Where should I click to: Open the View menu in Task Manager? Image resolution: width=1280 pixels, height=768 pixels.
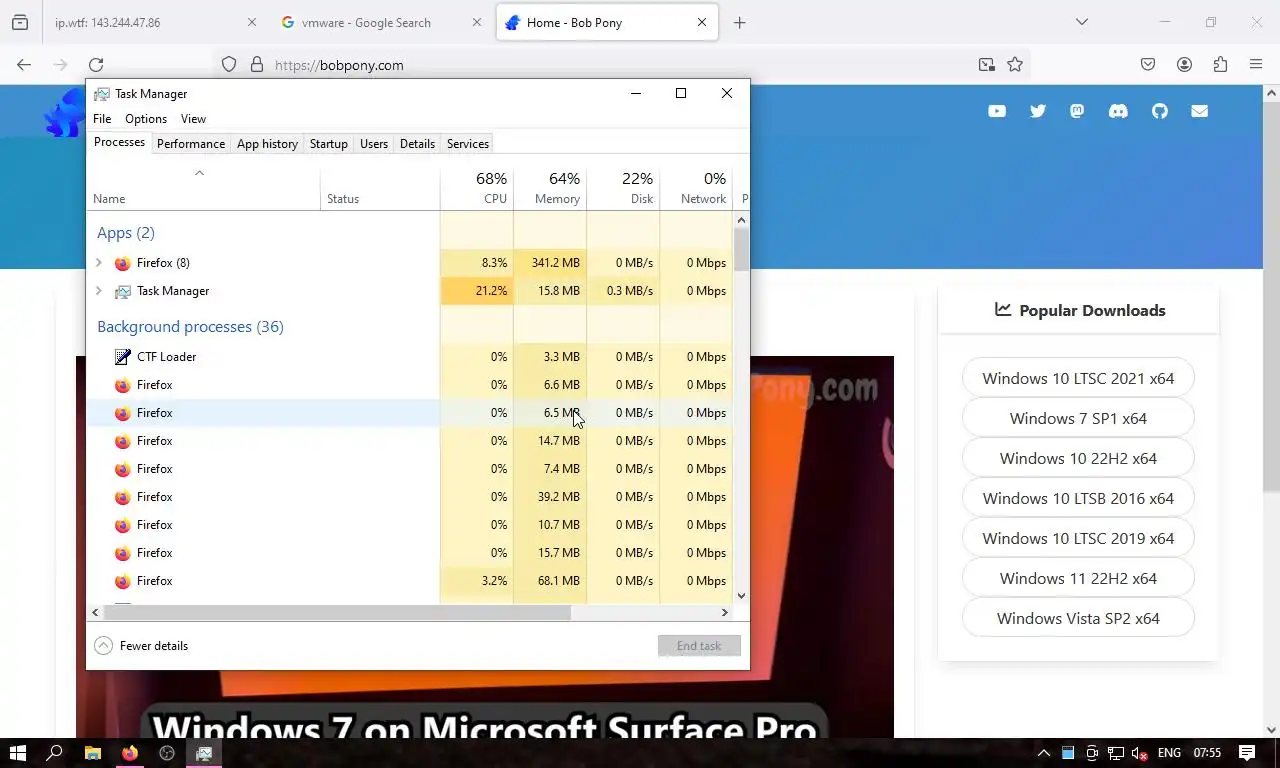[x=193, y=119]
